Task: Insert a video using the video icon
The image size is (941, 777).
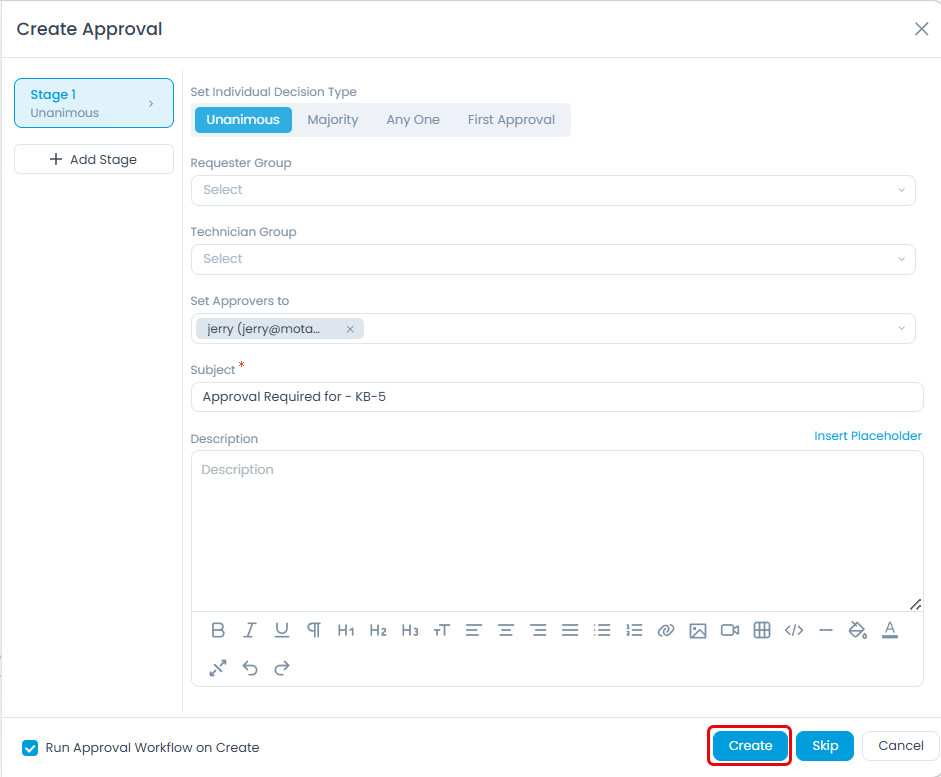Action: pos(730,630)
